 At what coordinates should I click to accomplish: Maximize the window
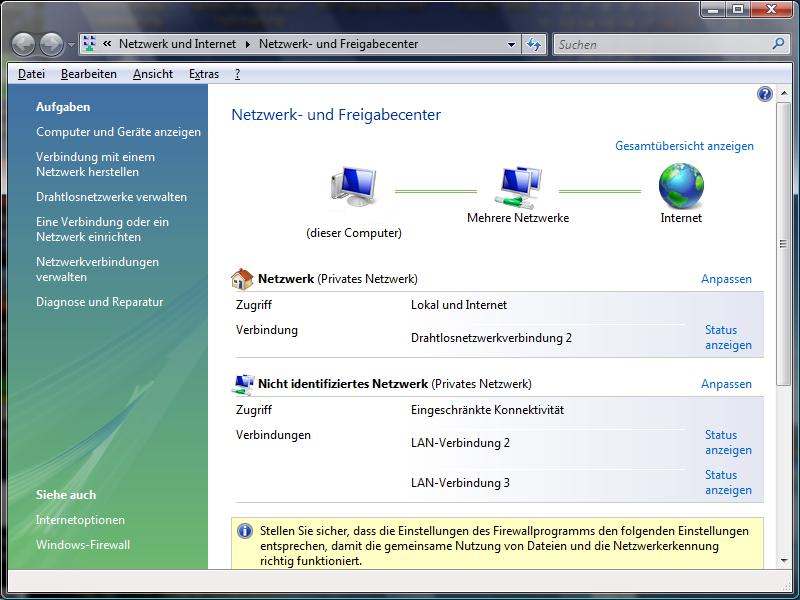coord(737,10)
